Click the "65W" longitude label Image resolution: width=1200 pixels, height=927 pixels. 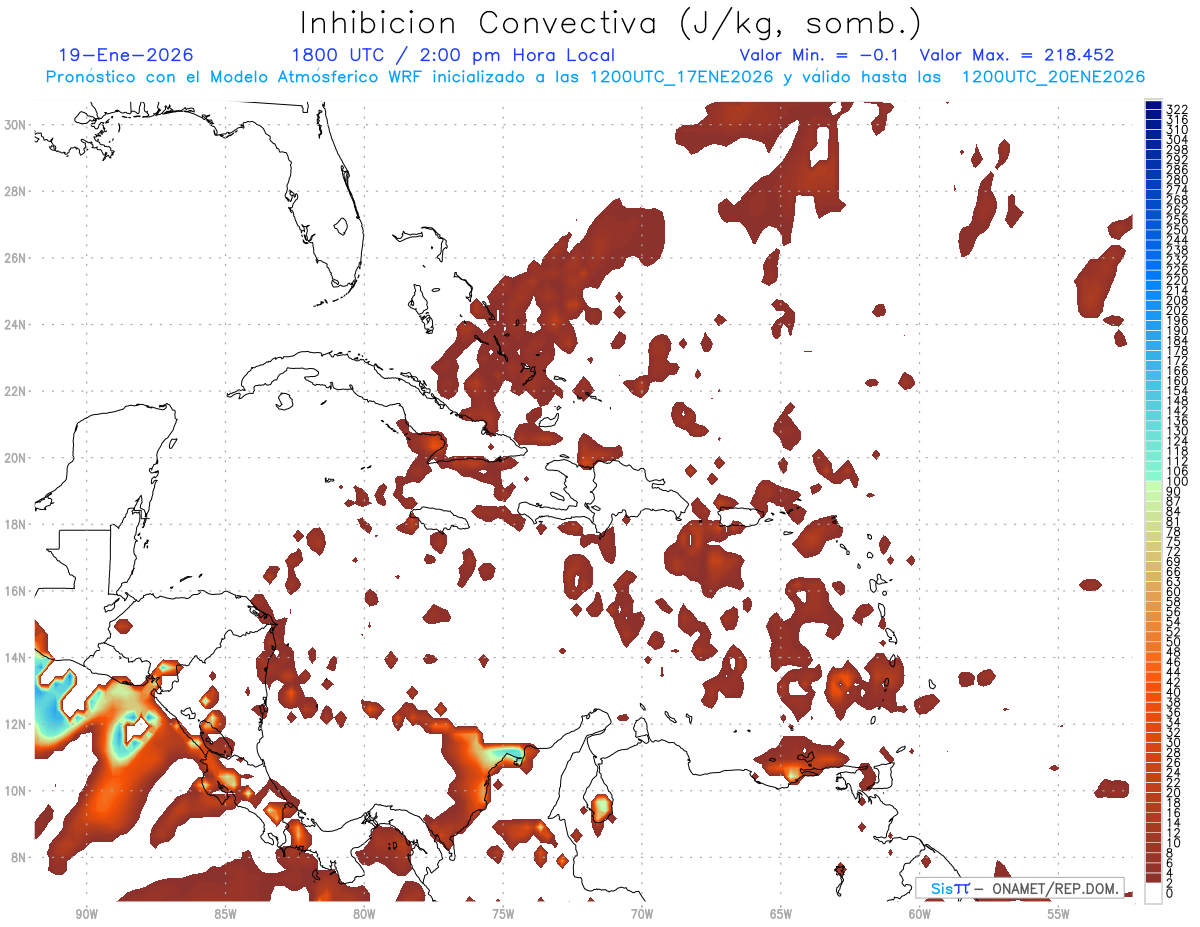(x=781, y=913)
